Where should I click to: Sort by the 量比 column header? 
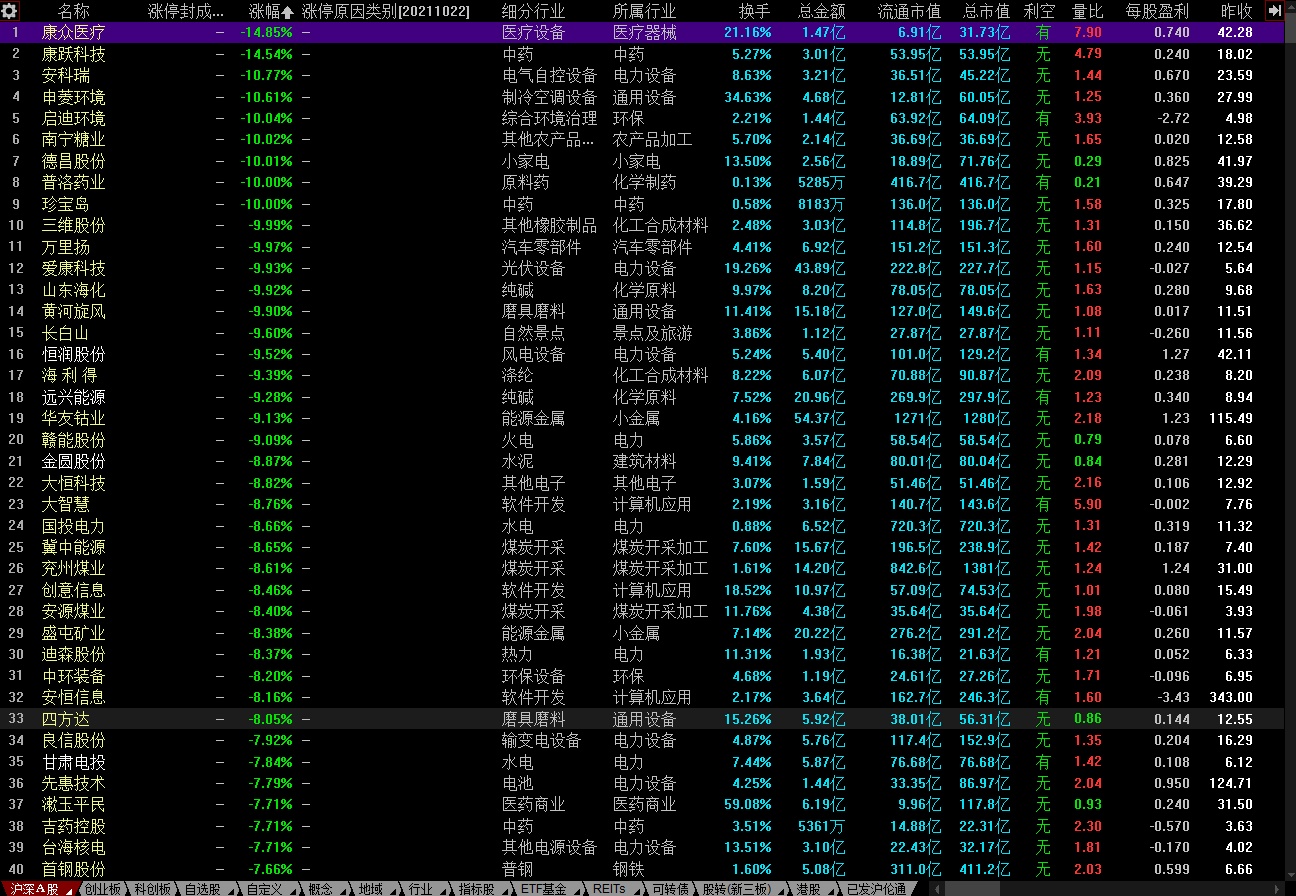[1087, 11]
